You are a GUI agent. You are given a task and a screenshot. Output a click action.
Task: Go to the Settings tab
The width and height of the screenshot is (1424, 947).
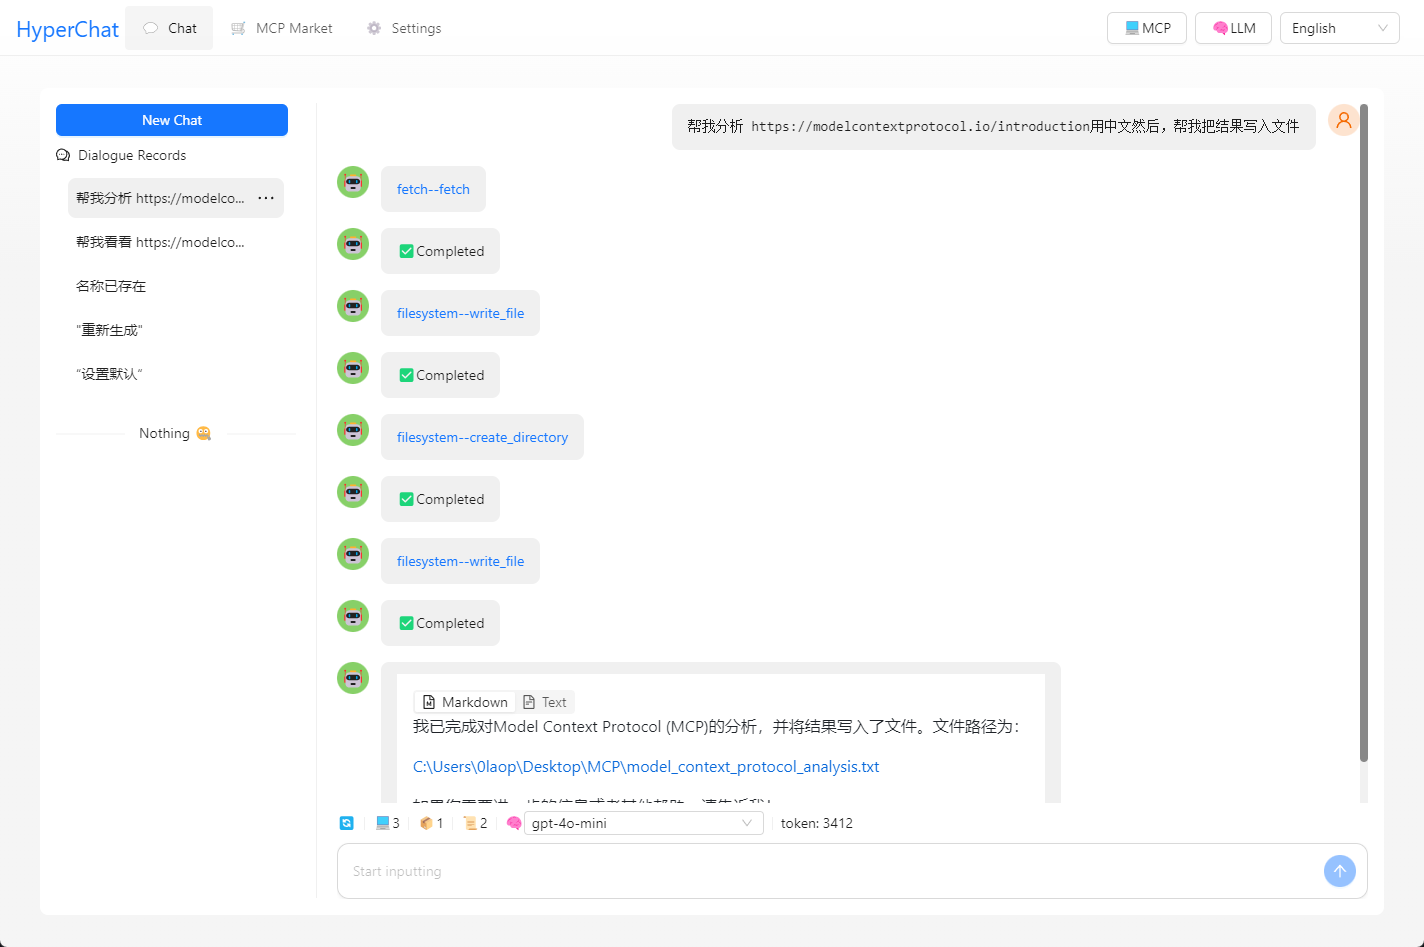[x=404, y=28]
